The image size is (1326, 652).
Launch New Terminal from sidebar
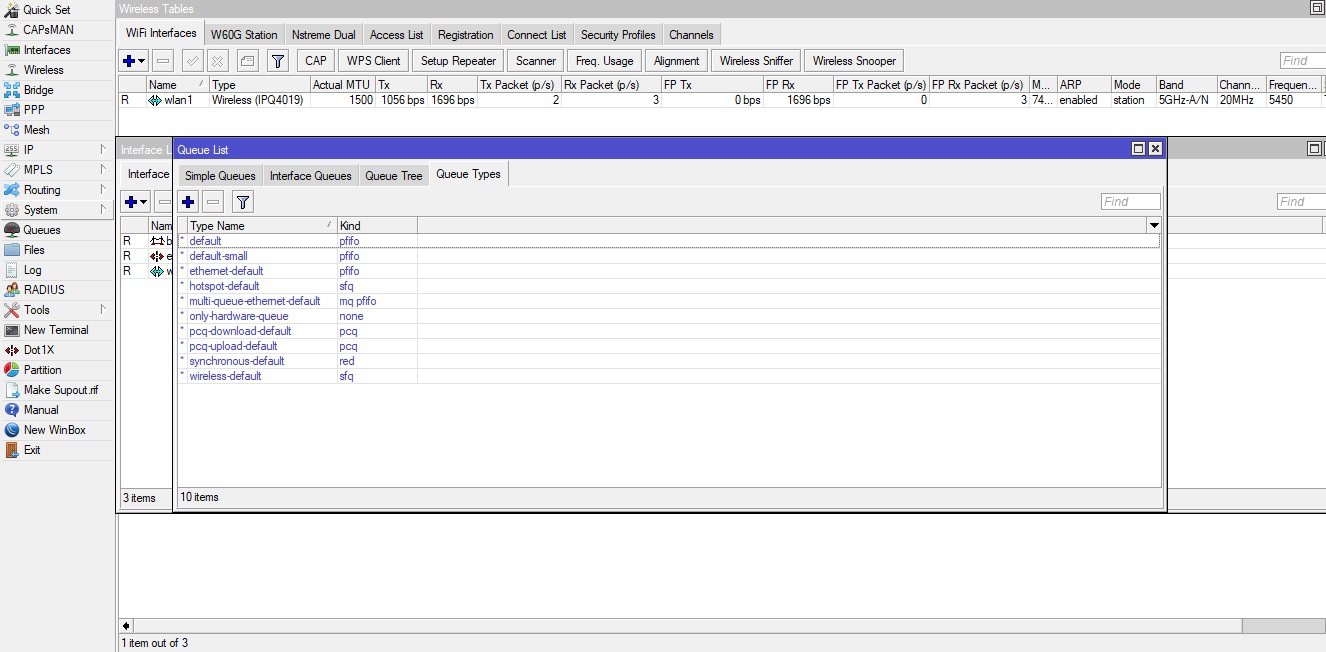click(x=56, y=330)
